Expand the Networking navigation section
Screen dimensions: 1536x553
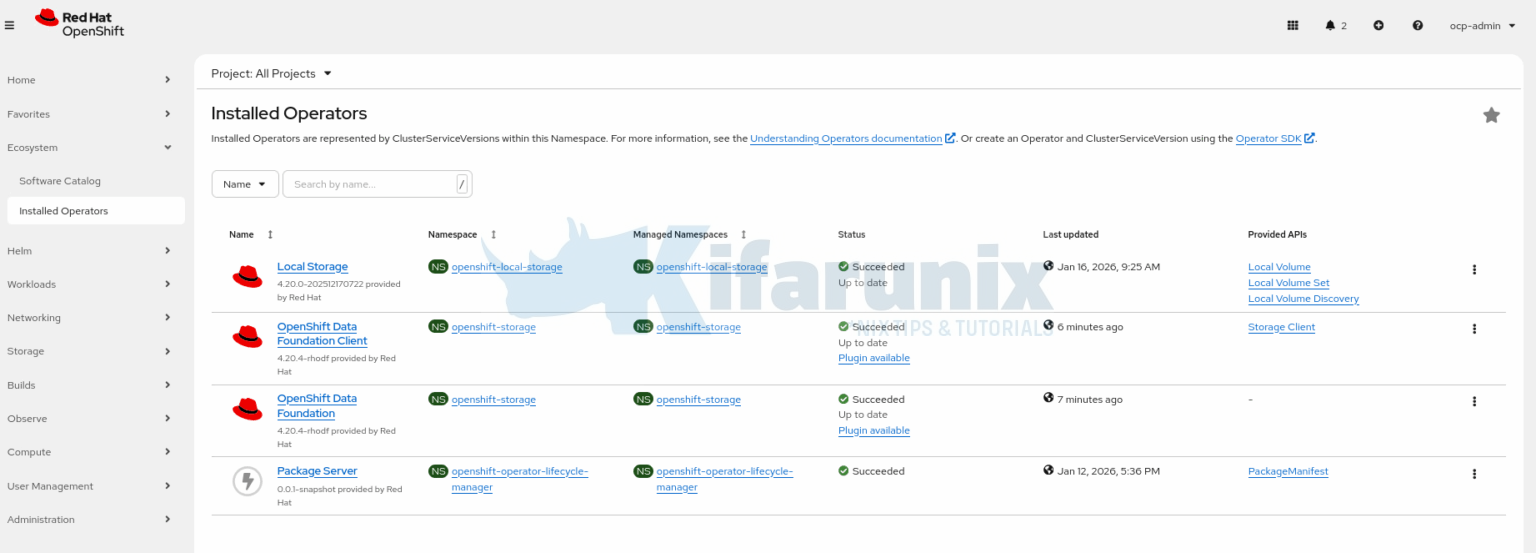click(89, 318)
